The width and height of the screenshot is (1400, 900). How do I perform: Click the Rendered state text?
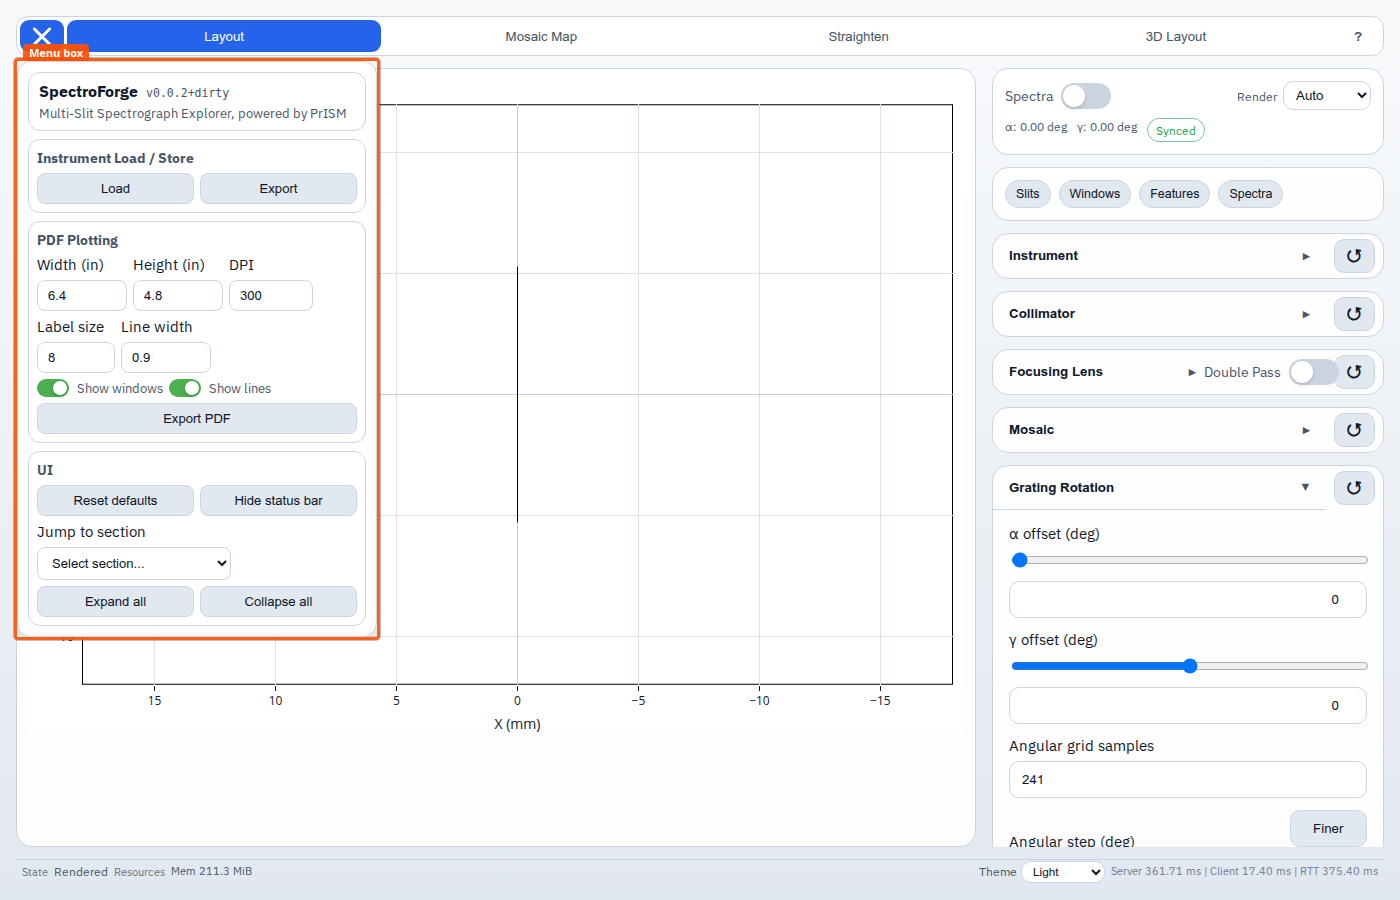pos(81,872)
